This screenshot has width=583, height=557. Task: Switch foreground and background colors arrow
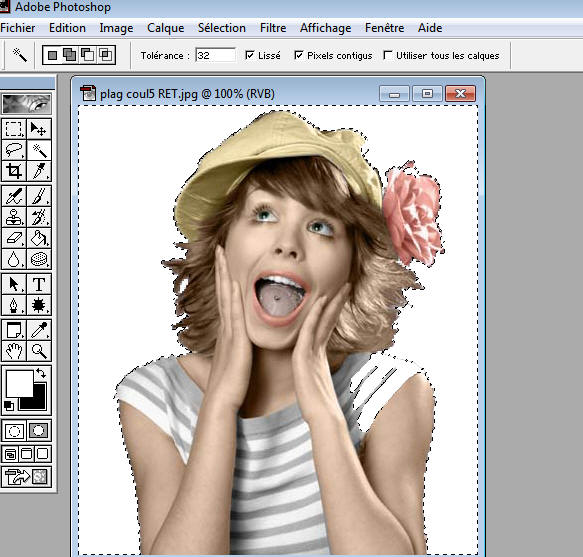pos(41,373)
